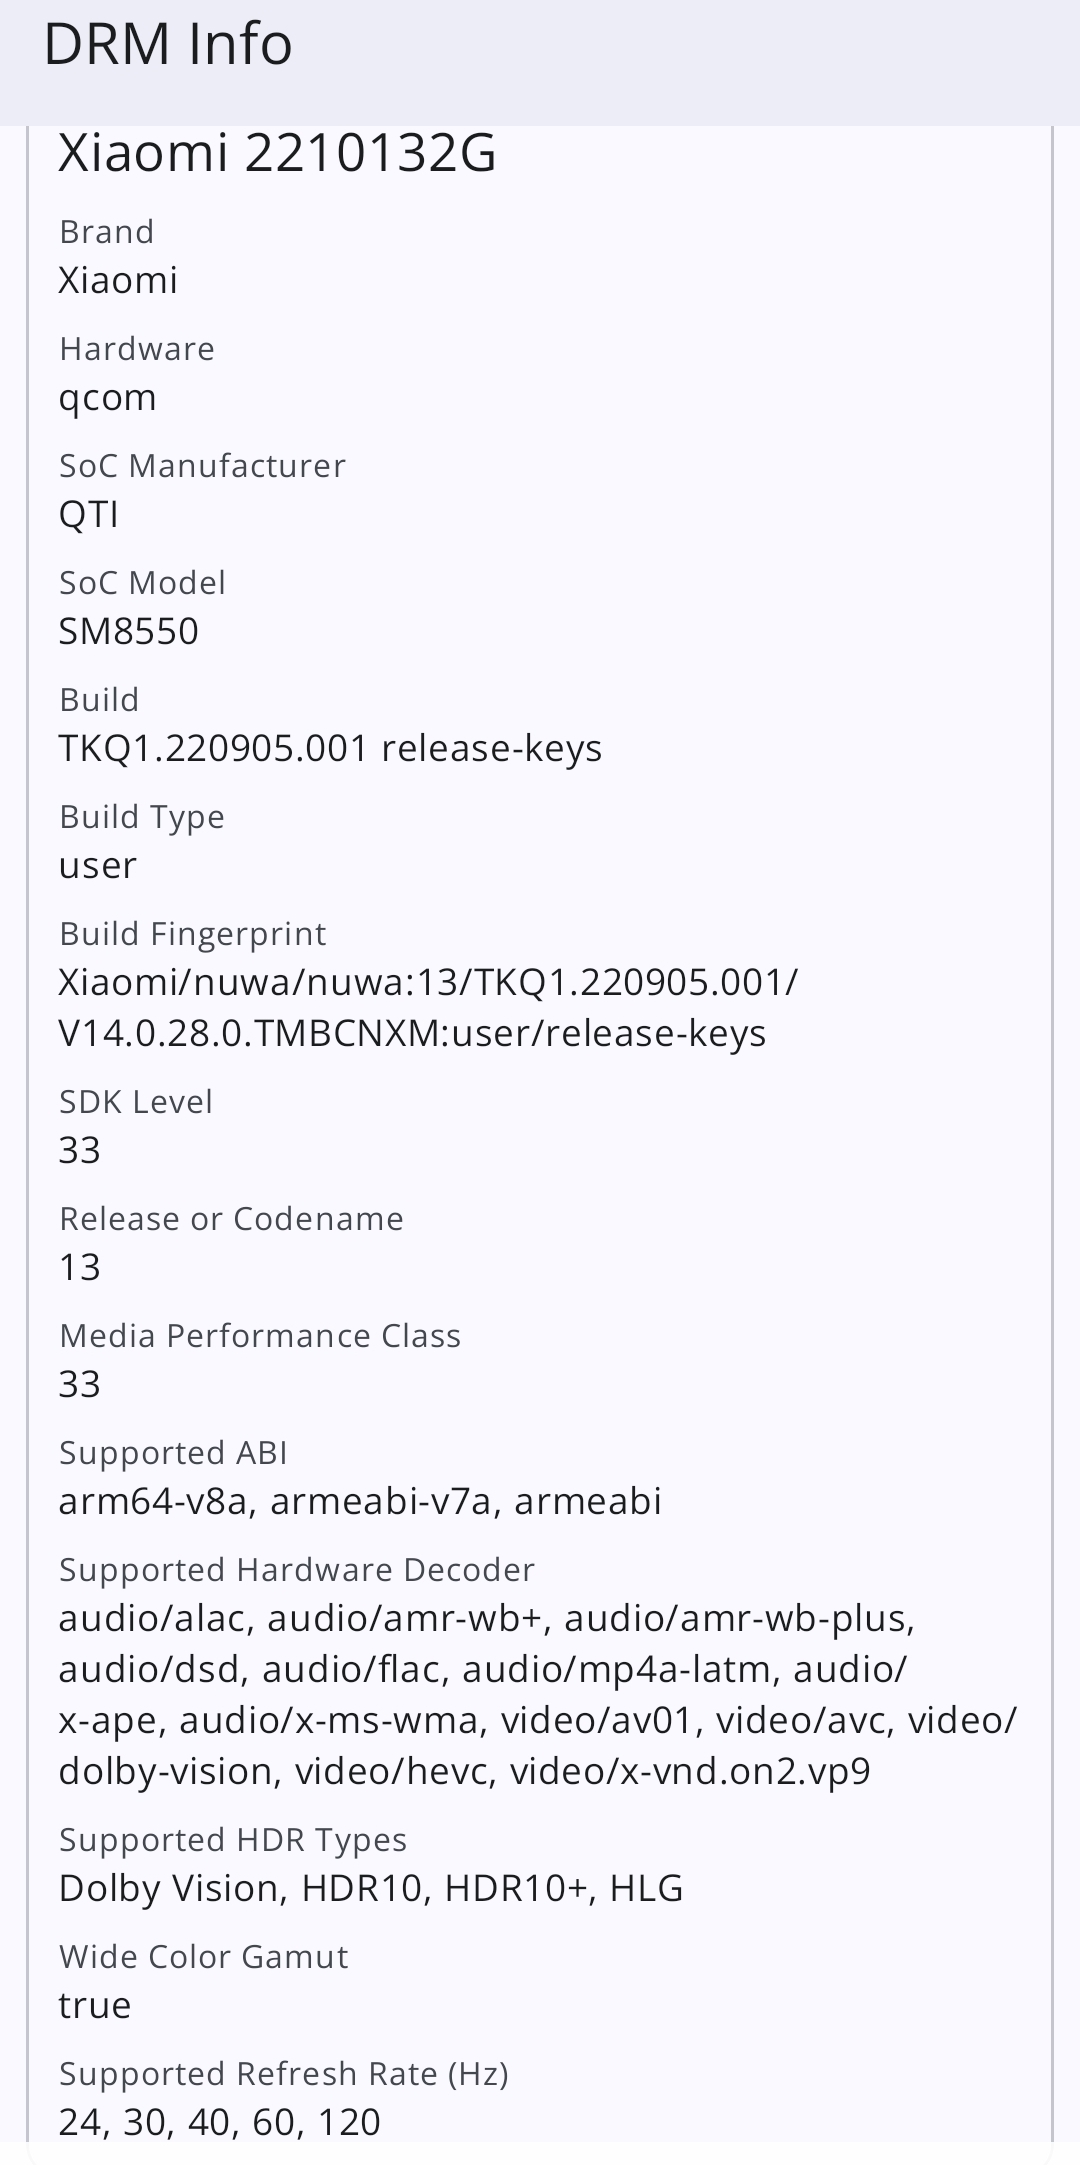Tap the SoC Model value SM8550
This screenshot has height=2165, width=1080.
tap(128, 631)
